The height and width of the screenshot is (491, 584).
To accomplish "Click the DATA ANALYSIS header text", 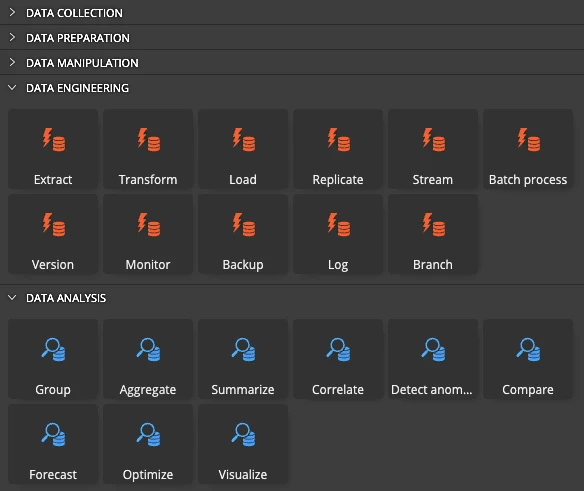I will [66, 298].
